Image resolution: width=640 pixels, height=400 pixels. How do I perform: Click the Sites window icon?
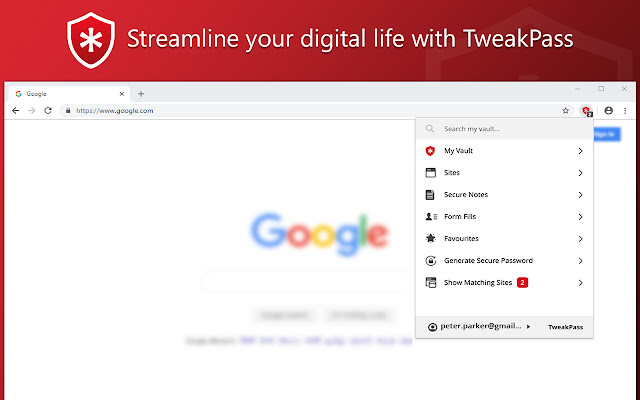pyautogui.click(x=431, y=173)
